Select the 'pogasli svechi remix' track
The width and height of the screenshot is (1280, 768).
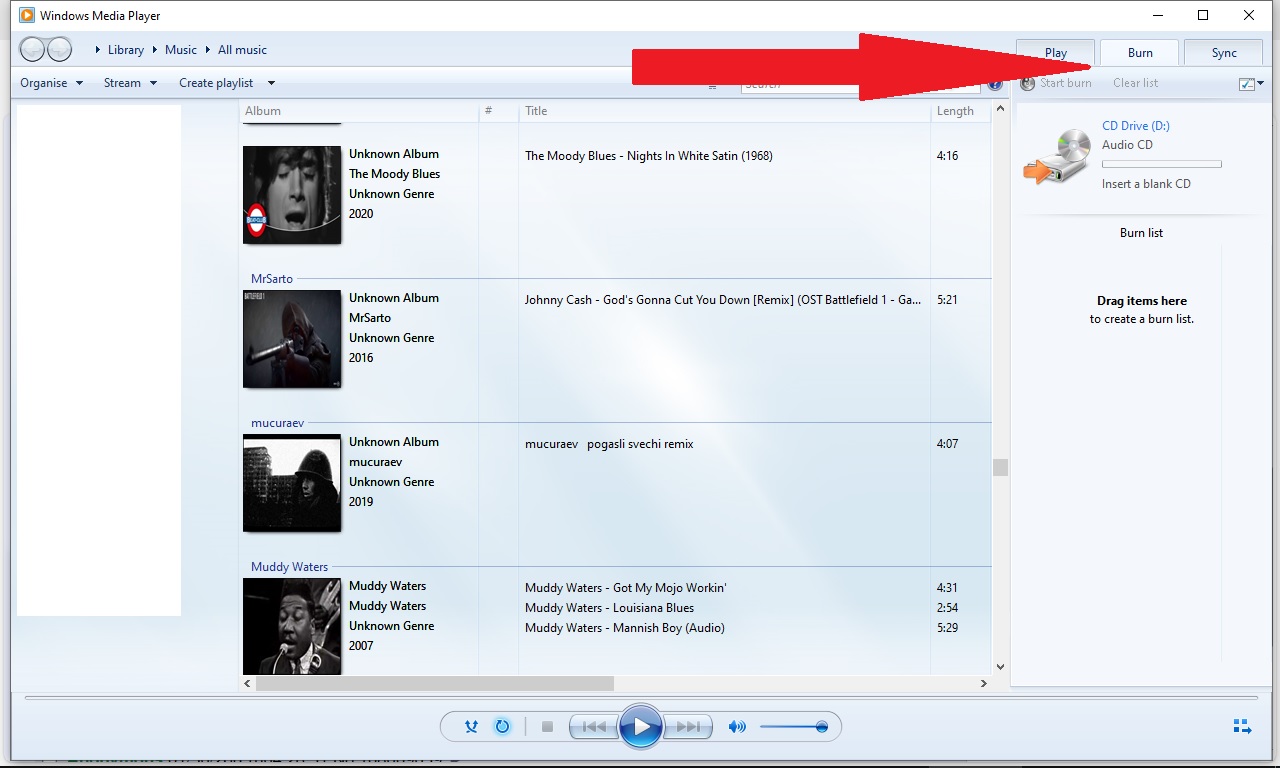[x=609, y=444]
